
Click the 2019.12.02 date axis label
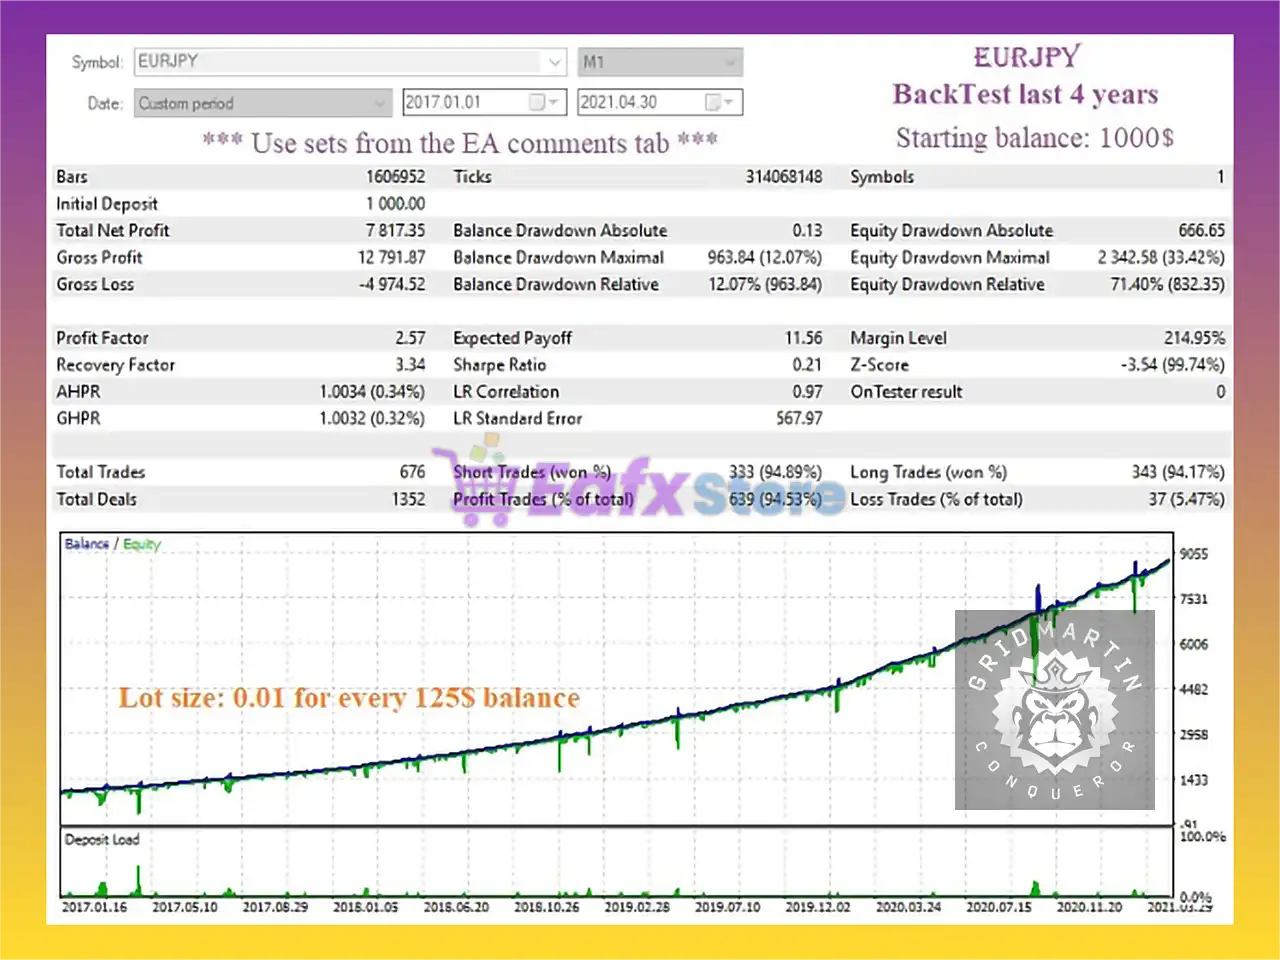818,907
